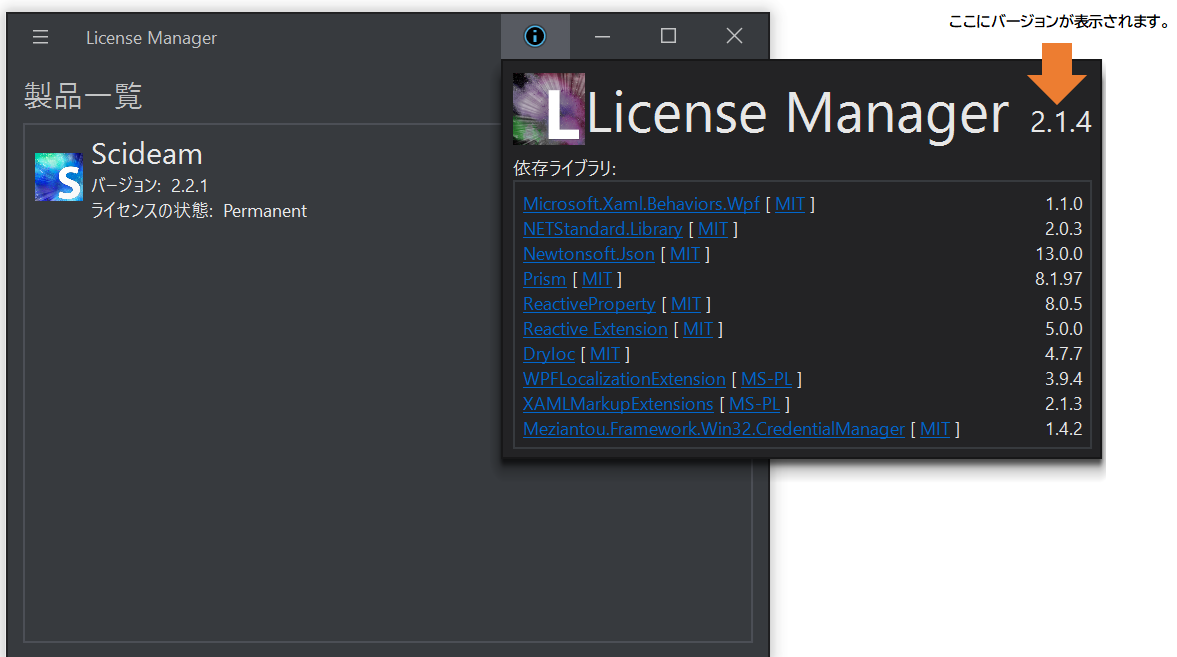Viewport: 1177px width, 657px height.
Task: Click the バージョン: 2.2.1 text
Action: (x=149, y=185)
